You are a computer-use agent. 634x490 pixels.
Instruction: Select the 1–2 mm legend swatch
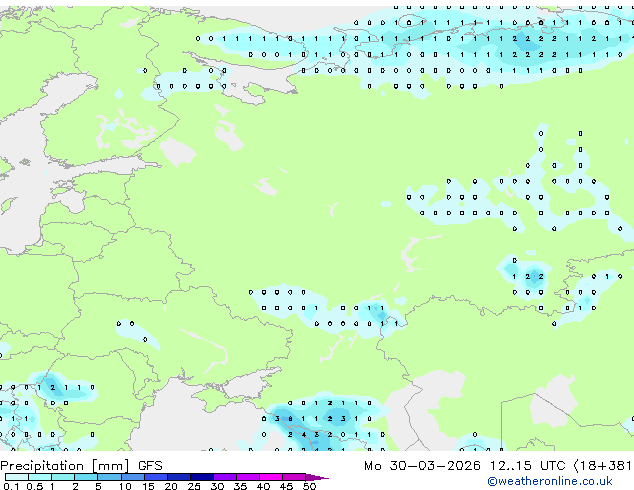[63, 477]
